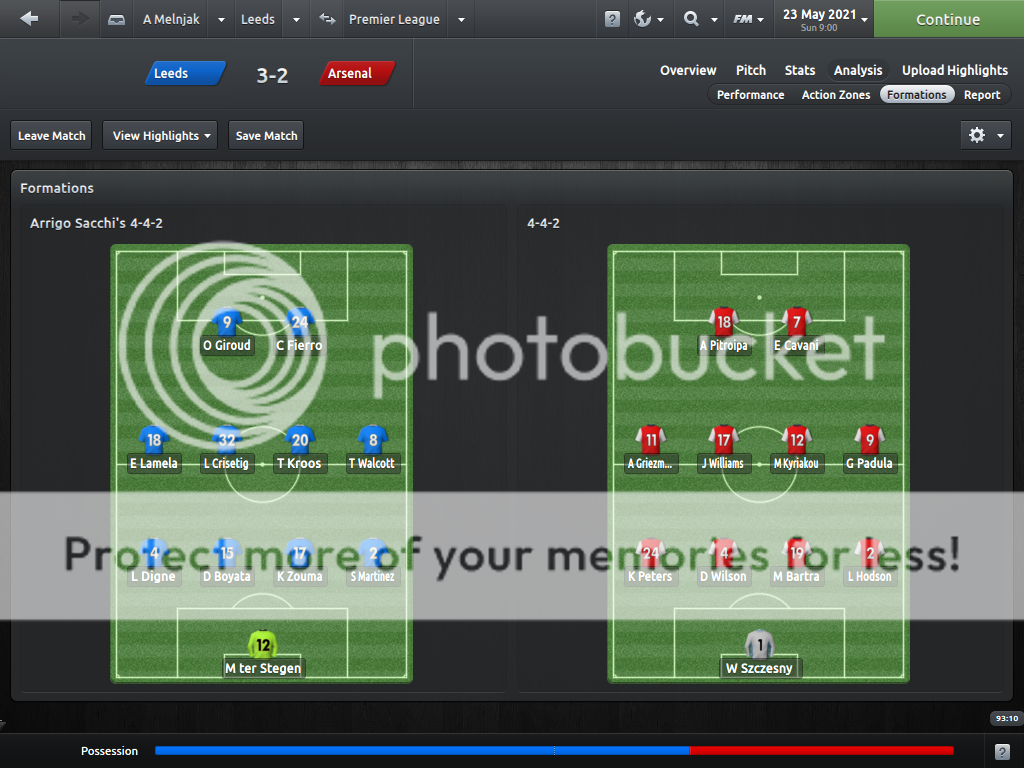Open the FM logo menu

coord(748,19)
